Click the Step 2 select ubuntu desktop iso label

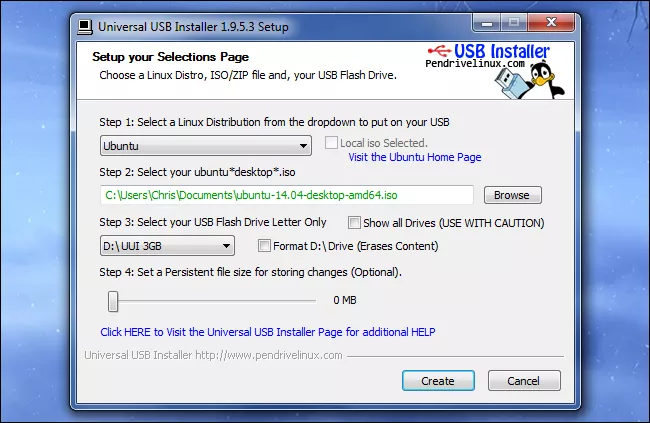pos(197,172)
